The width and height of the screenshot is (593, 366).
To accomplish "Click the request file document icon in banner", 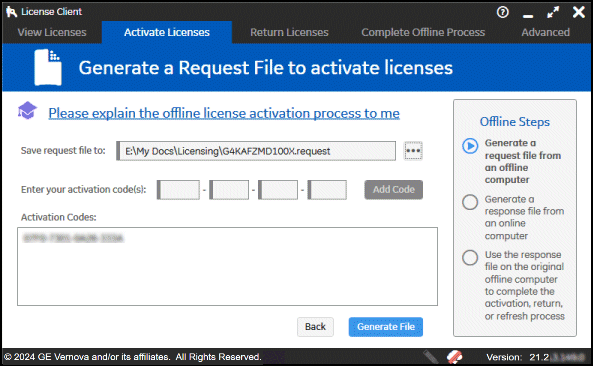I will click(48, 67).
